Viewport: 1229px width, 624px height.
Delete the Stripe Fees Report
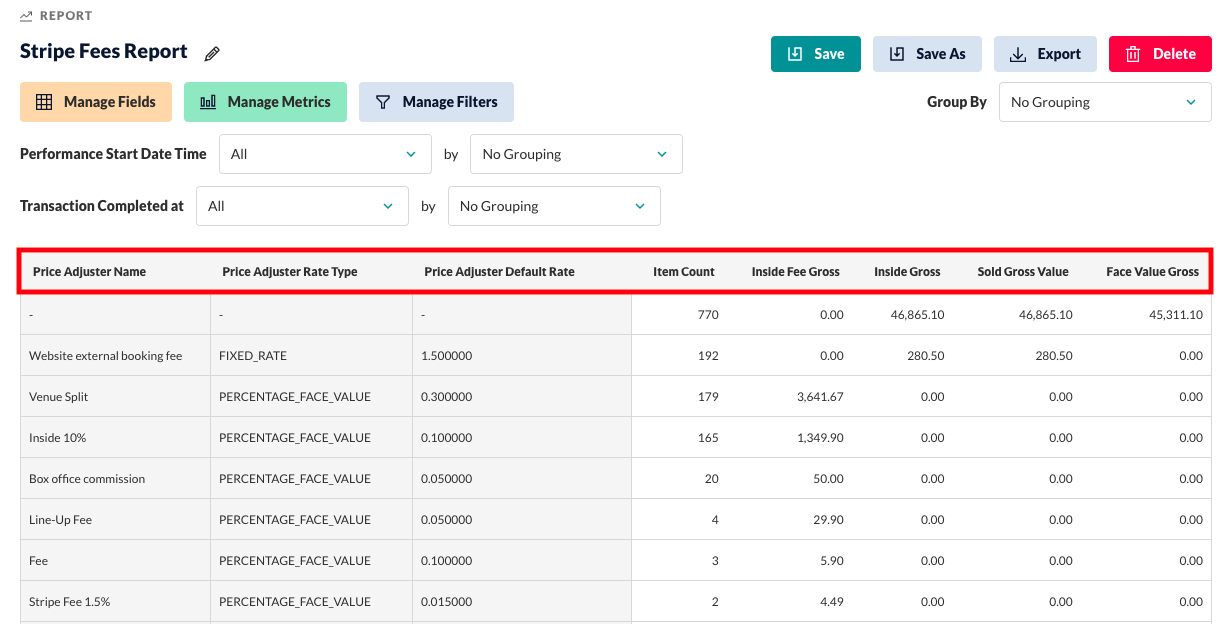tap(1160, 54)
